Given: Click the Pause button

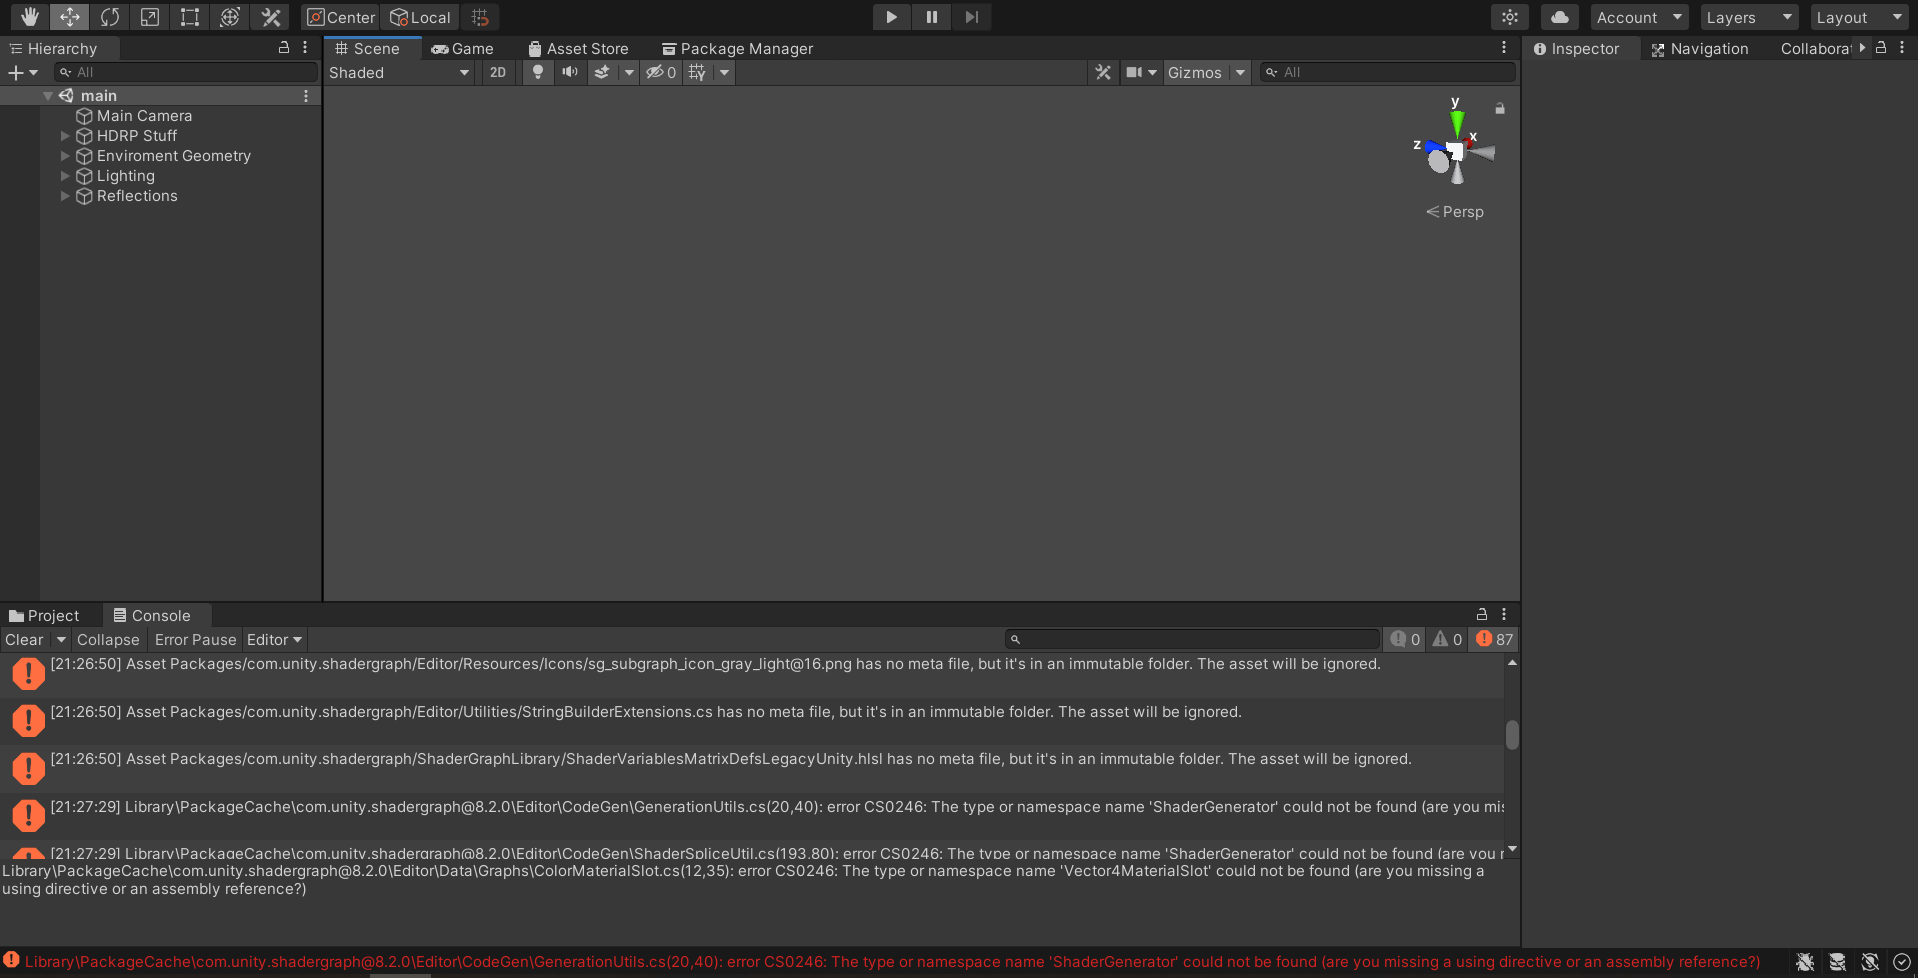Looking at the screenshot, I should pos(931,17).
